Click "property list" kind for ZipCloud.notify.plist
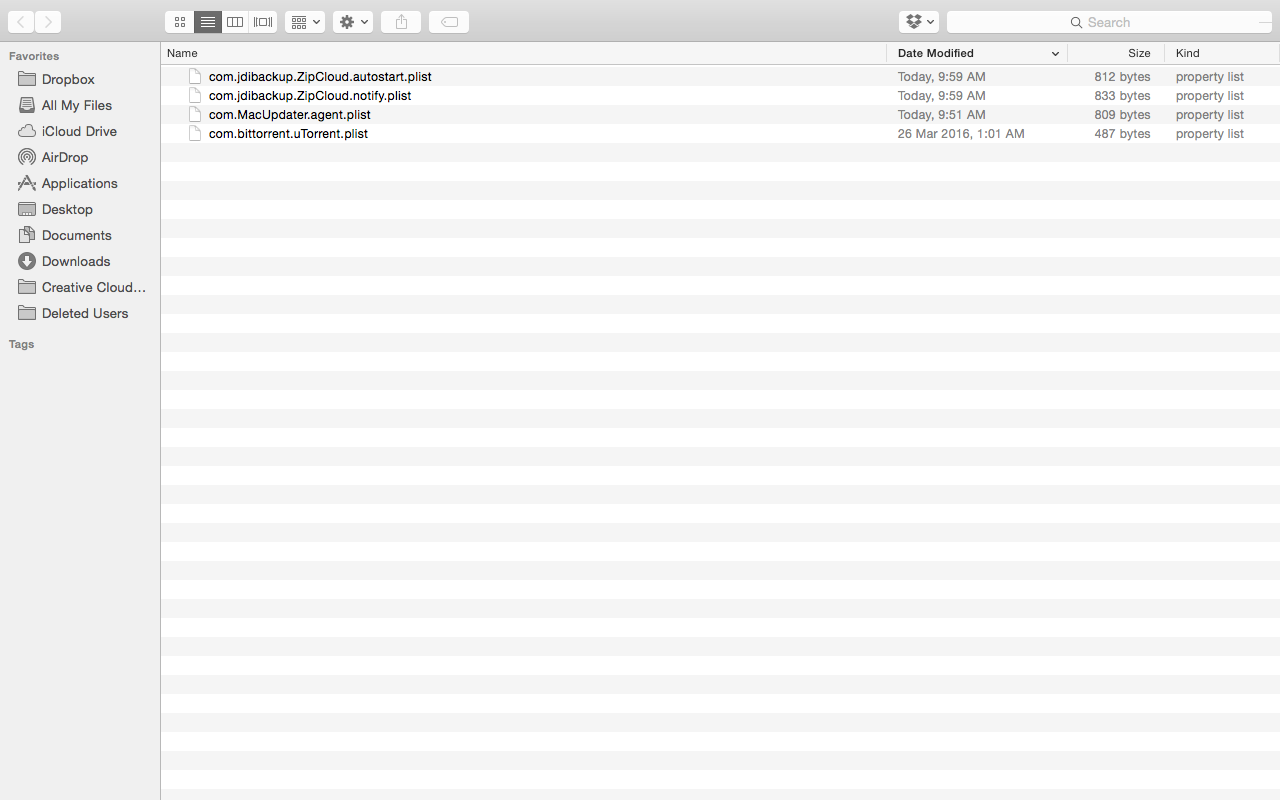 pos(1210,96)
